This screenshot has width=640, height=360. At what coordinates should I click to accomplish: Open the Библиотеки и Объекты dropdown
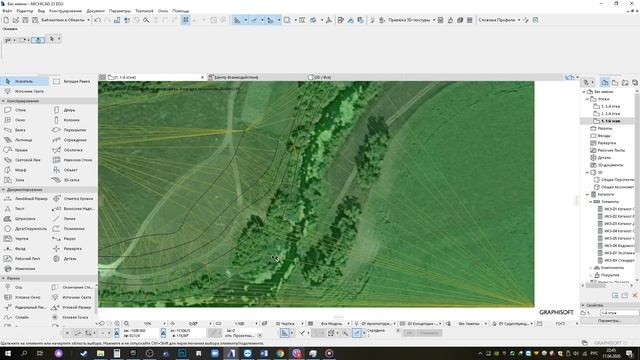click(88, 20)
